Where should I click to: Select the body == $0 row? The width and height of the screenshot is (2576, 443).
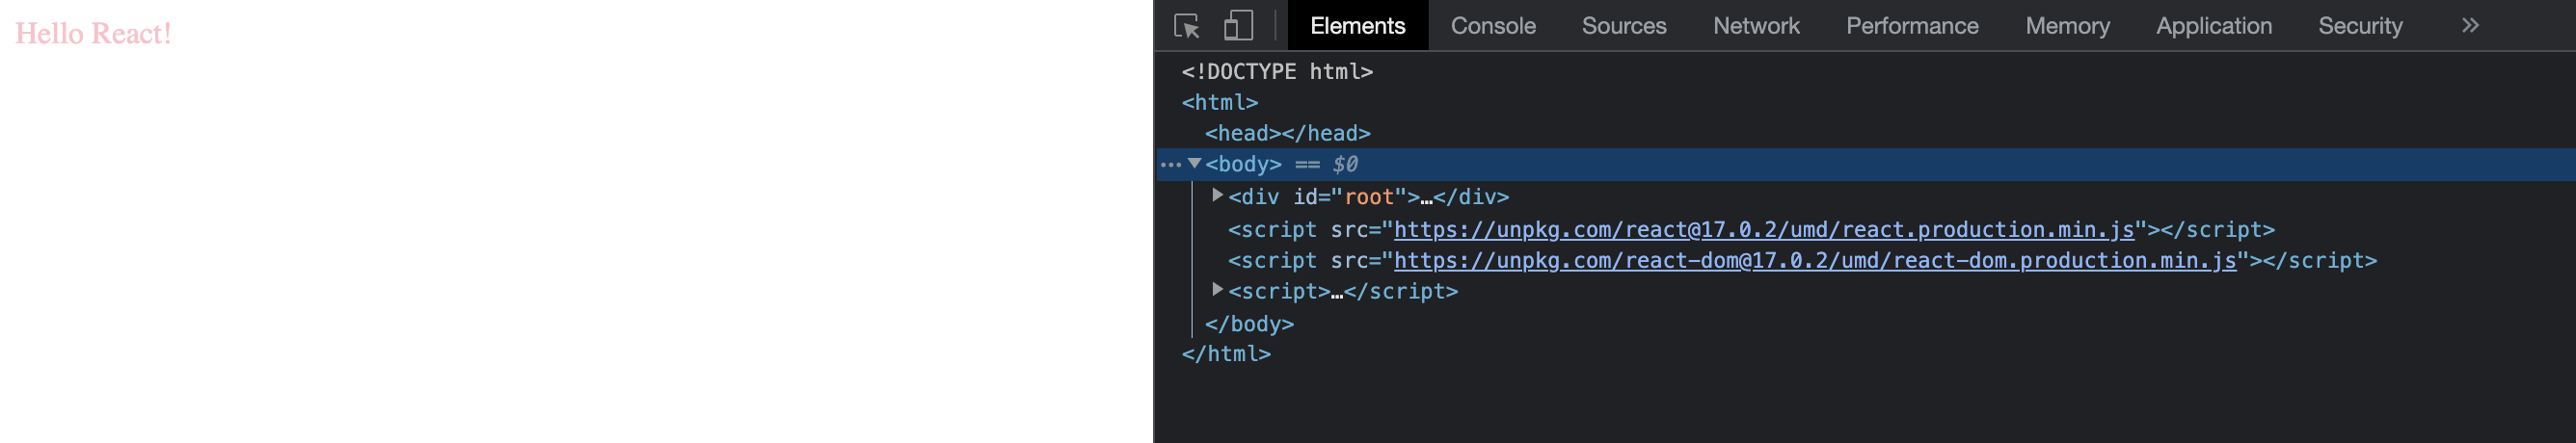pyautogui.click(x=1865, y=164)
